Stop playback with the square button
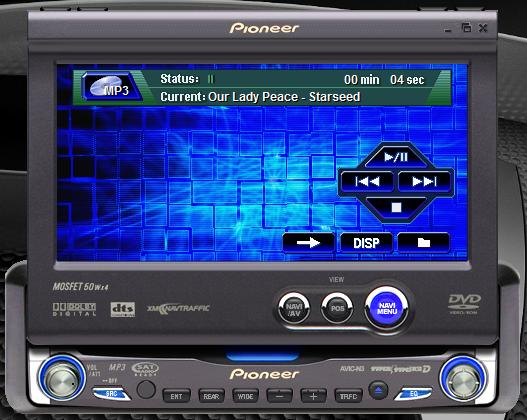Viewport: 527px width, 420px height. [x=396, y=207]
